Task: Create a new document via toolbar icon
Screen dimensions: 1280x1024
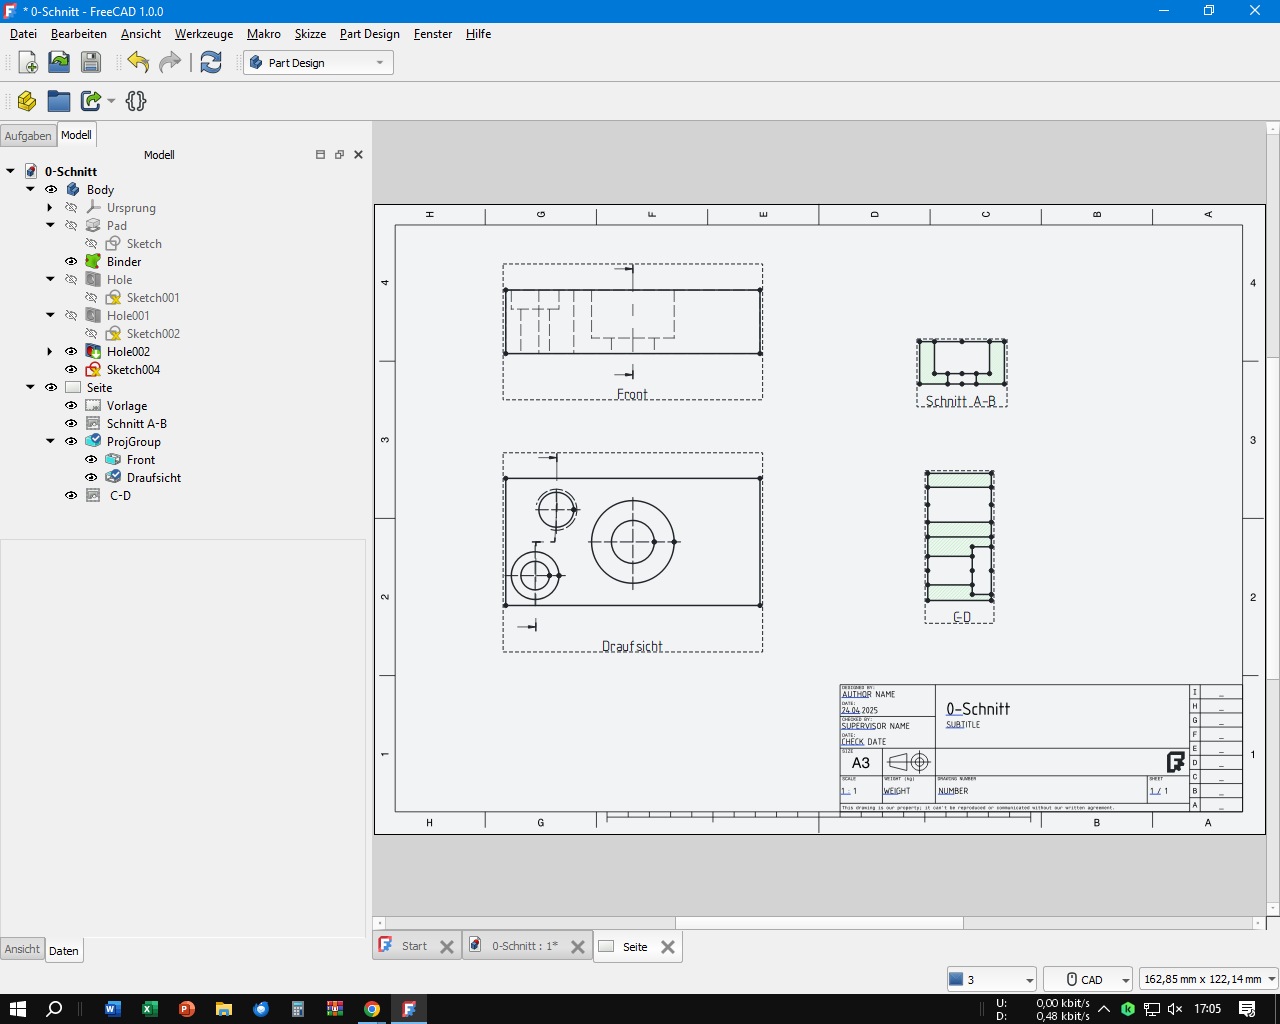Action: (28, 62)
